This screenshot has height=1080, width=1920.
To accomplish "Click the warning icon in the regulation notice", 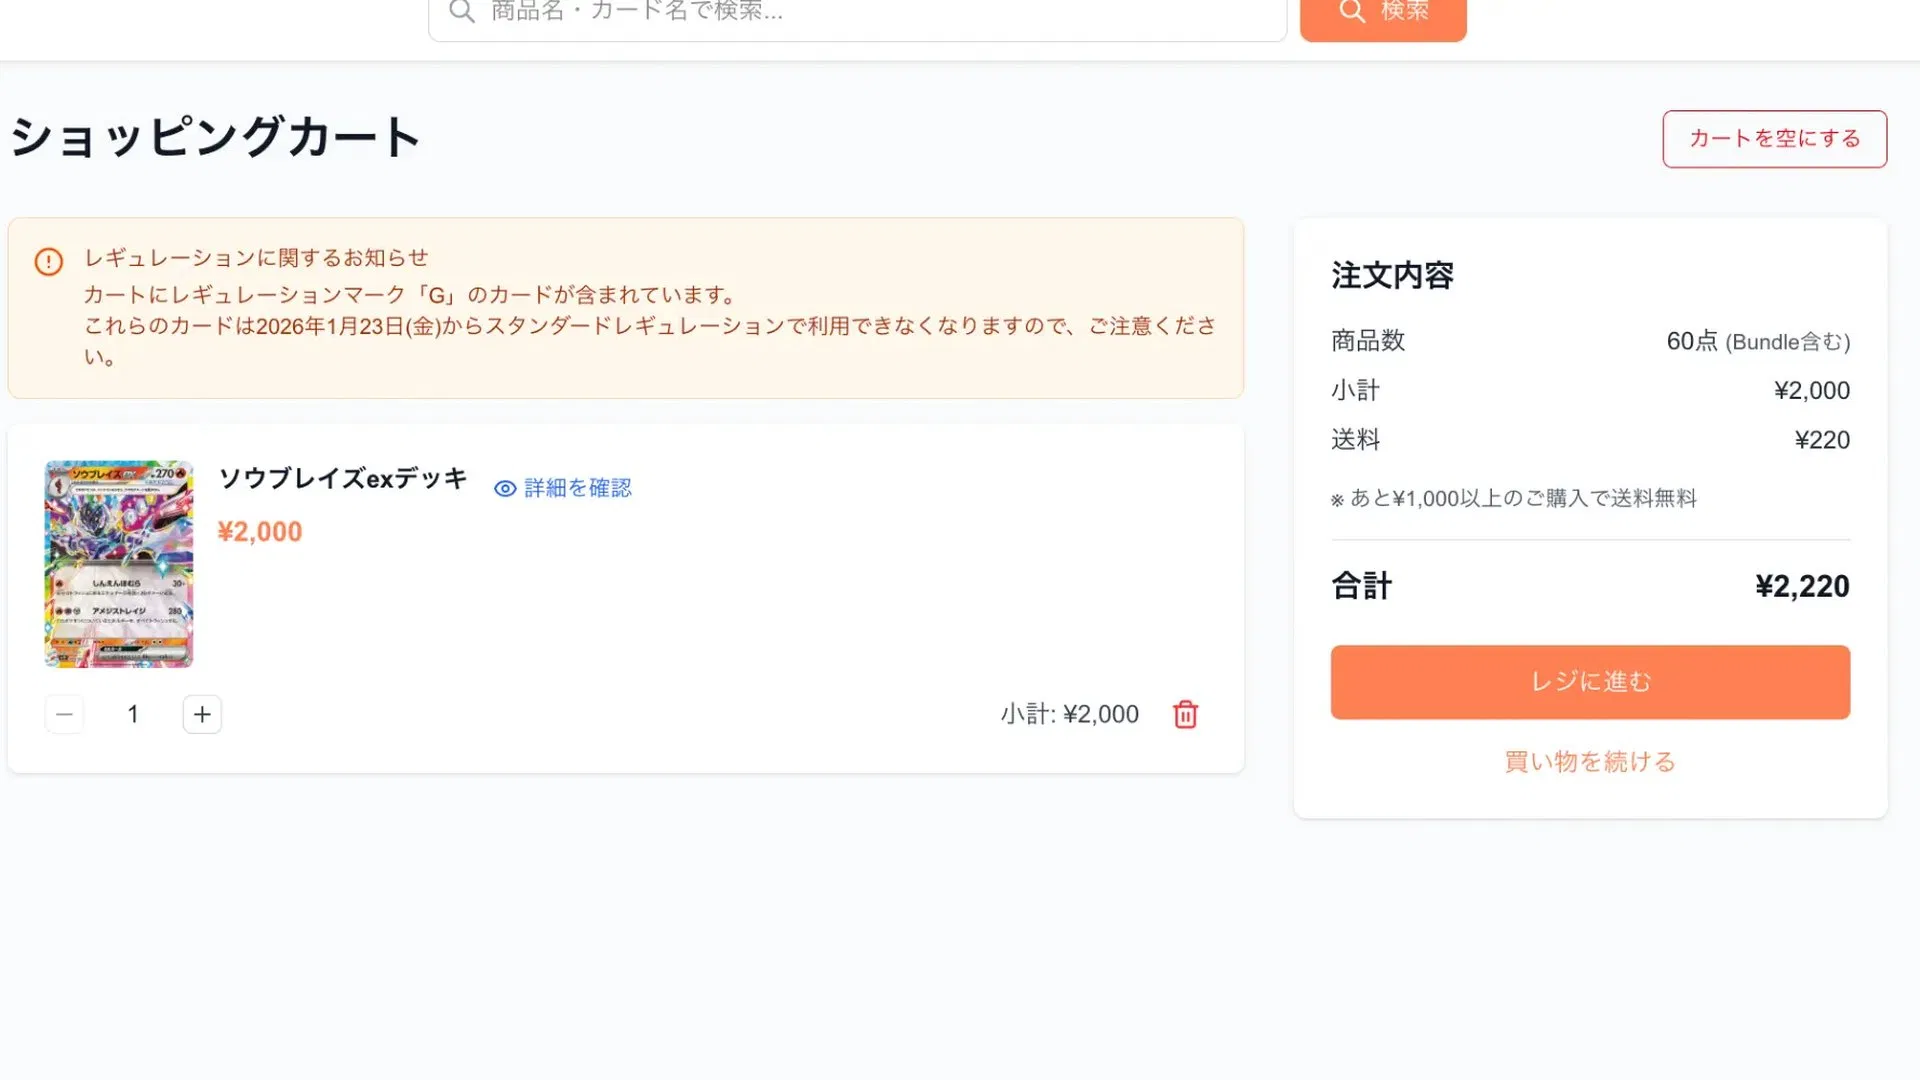I will [47, 262].
